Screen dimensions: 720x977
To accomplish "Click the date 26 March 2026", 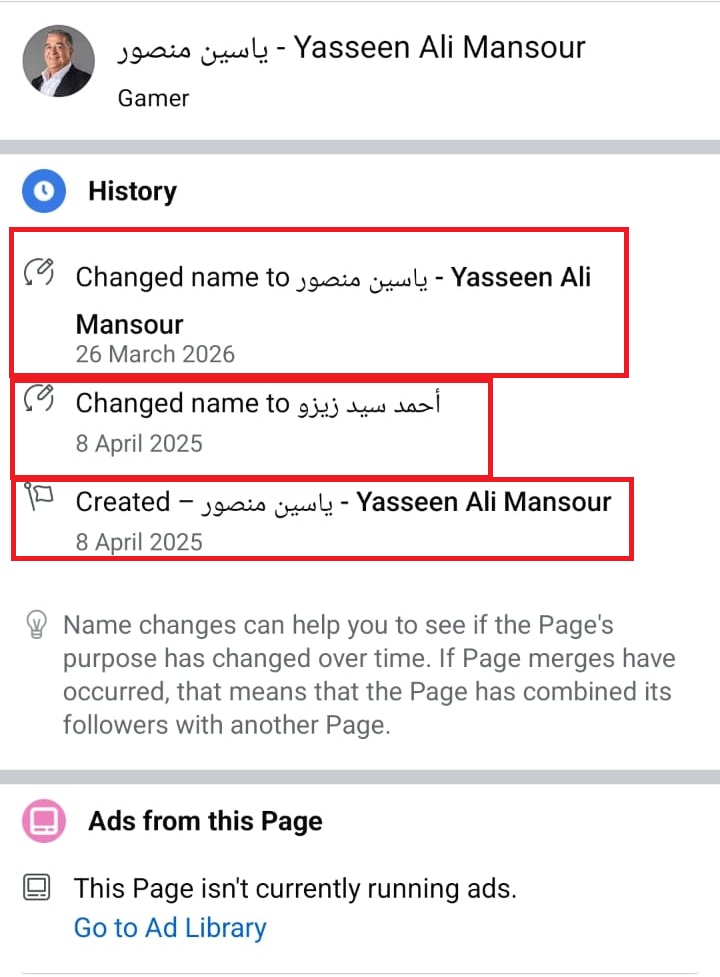I will click(x=155, y=354).
